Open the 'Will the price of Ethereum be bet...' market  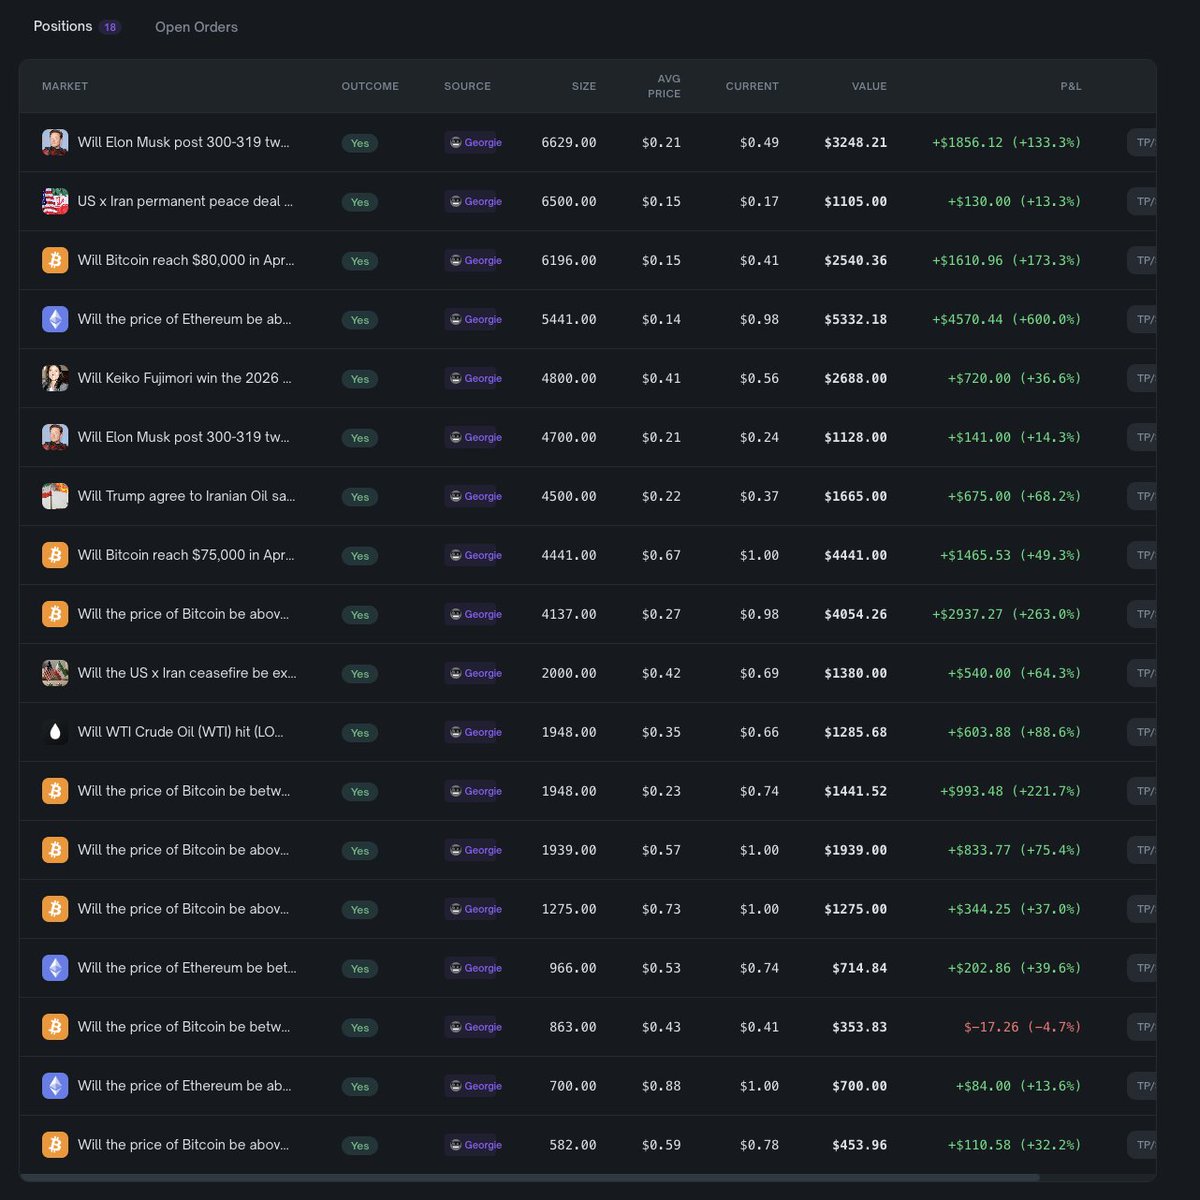(x=187, y=968)
